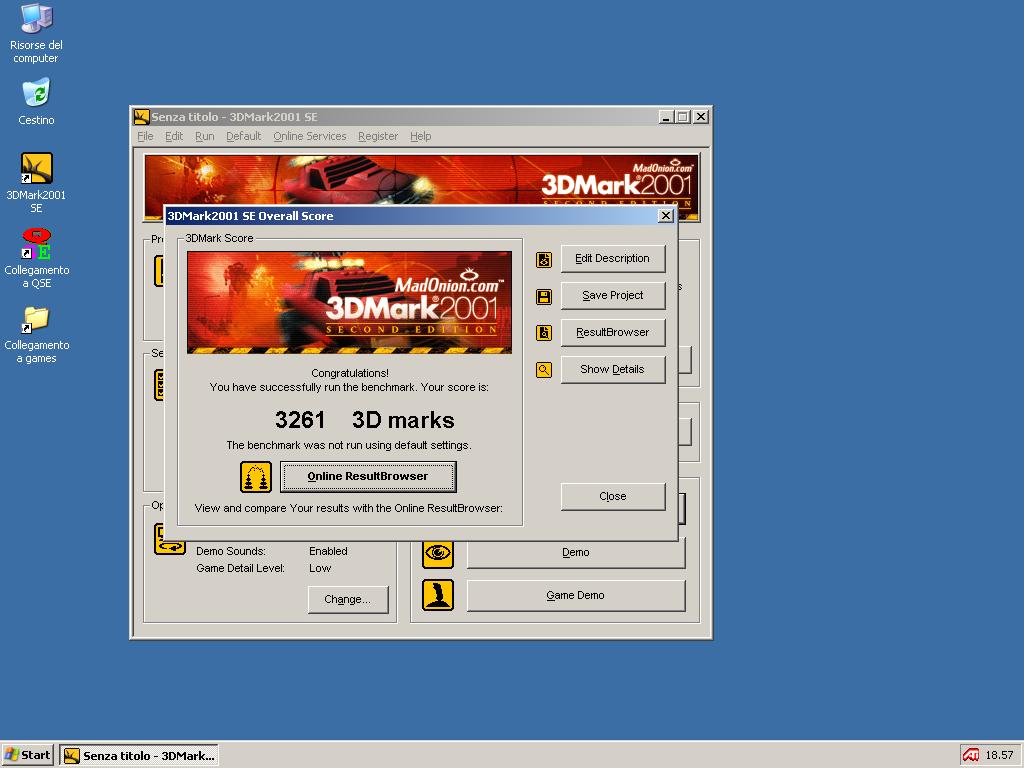Click the 3DMark2001 banner in the main window

[421, 180]
